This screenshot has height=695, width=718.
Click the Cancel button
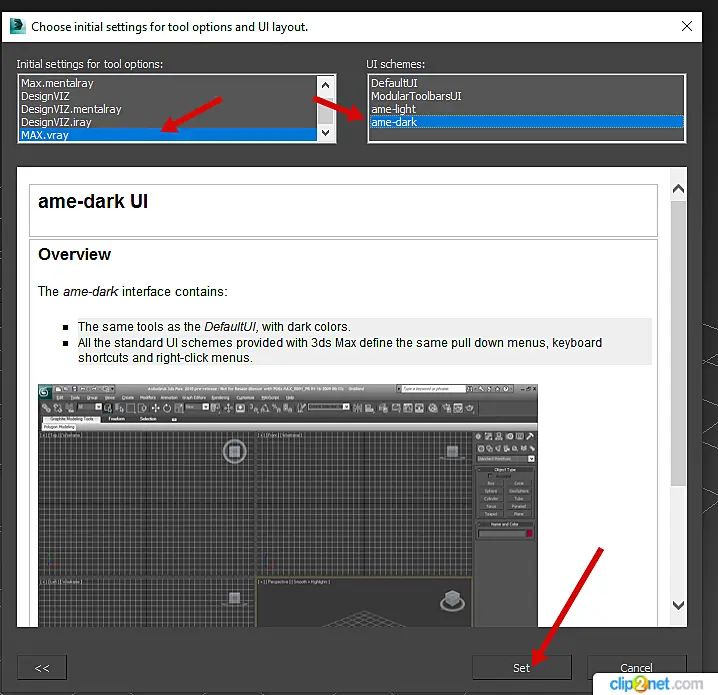tap(636, 668)
